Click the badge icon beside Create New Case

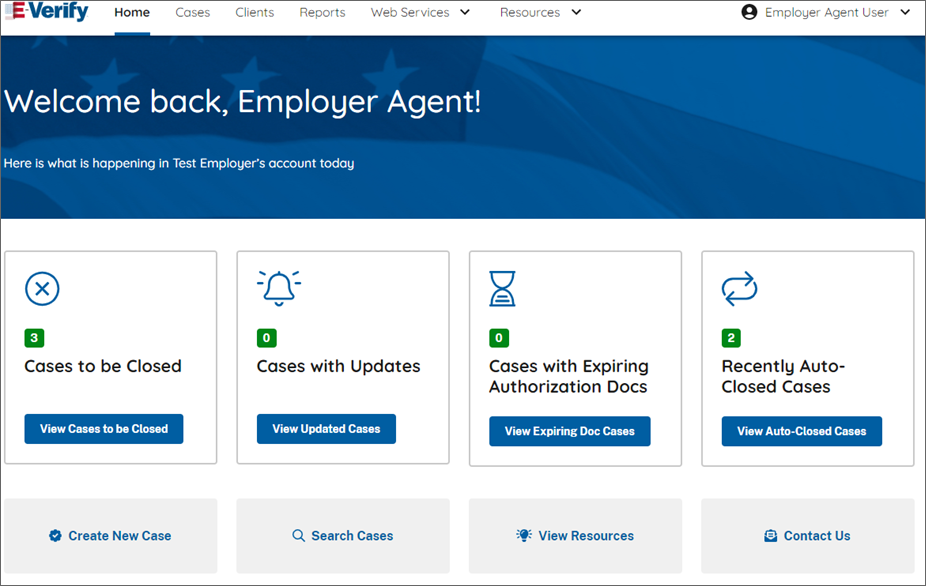click(x=55, y=536)
